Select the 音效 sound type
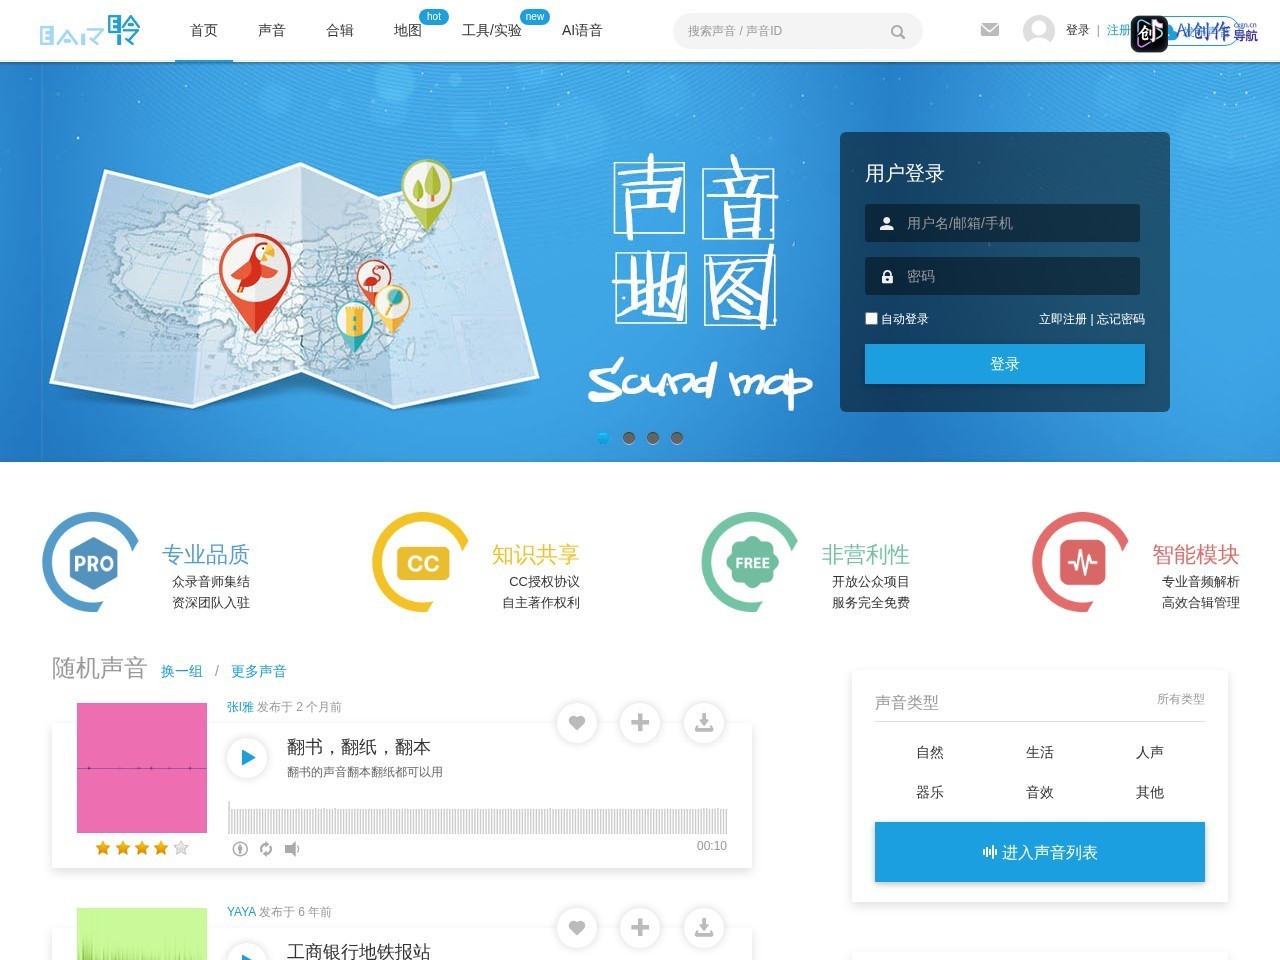The image size is (1280, 960). pos(1040,792)
